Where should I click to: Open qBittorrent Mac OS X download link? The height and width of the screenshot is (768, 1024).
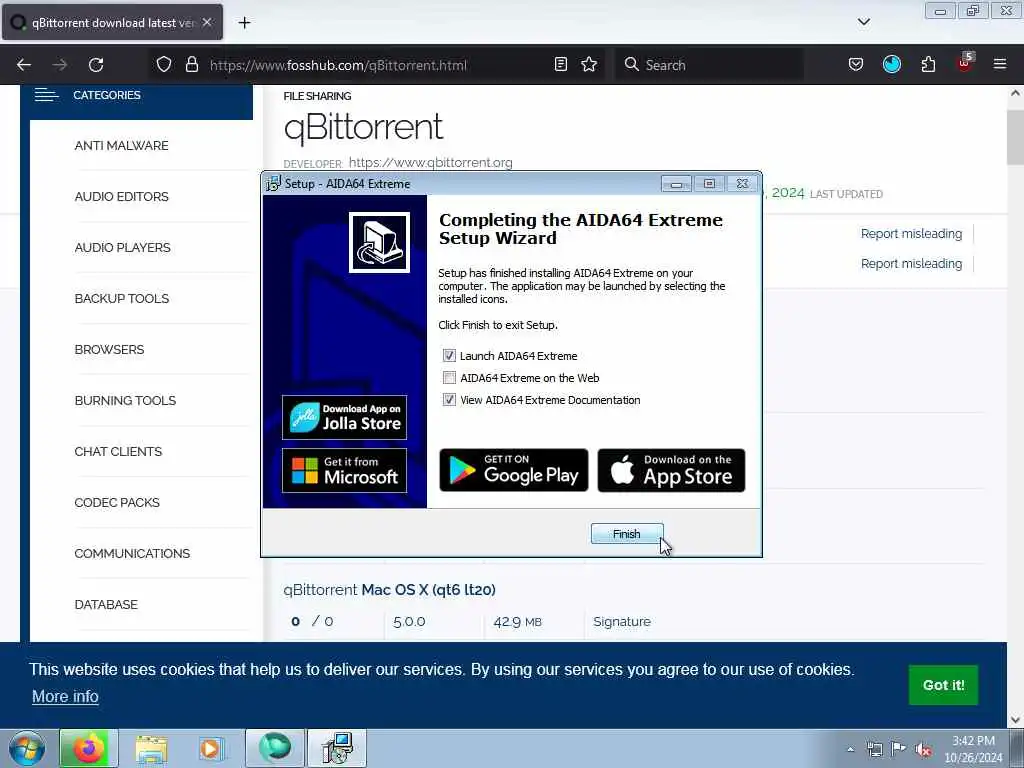pyautogui.click(x=389, y=590)
